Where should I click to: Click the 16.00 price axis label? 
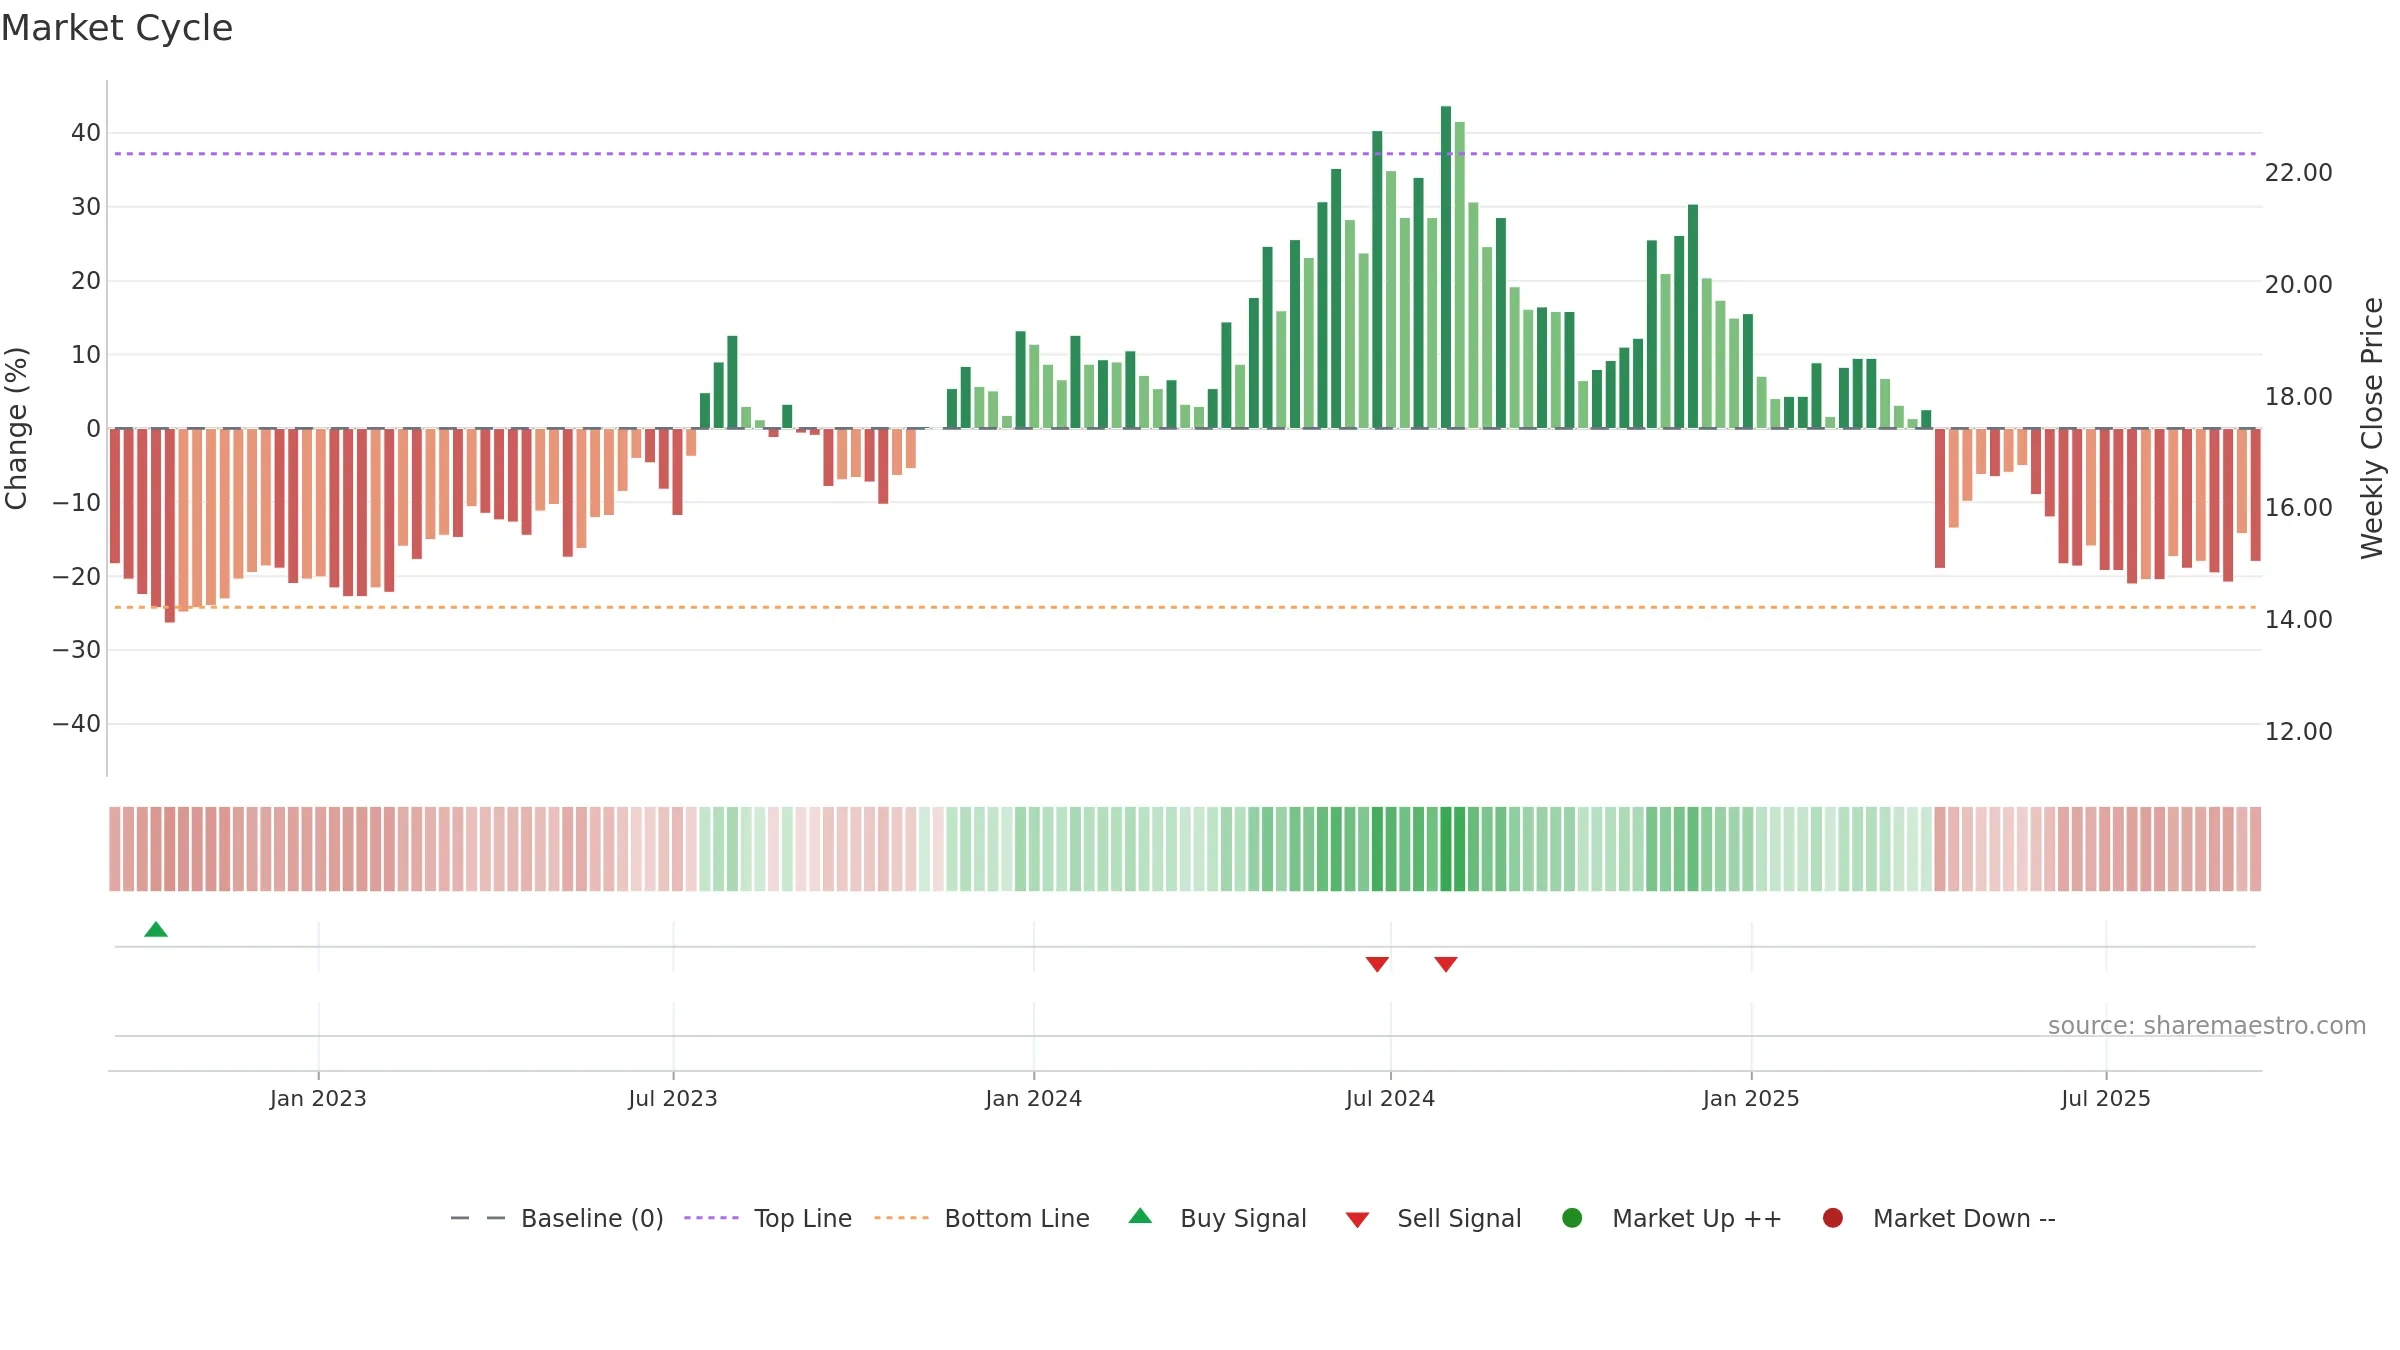2298,508
